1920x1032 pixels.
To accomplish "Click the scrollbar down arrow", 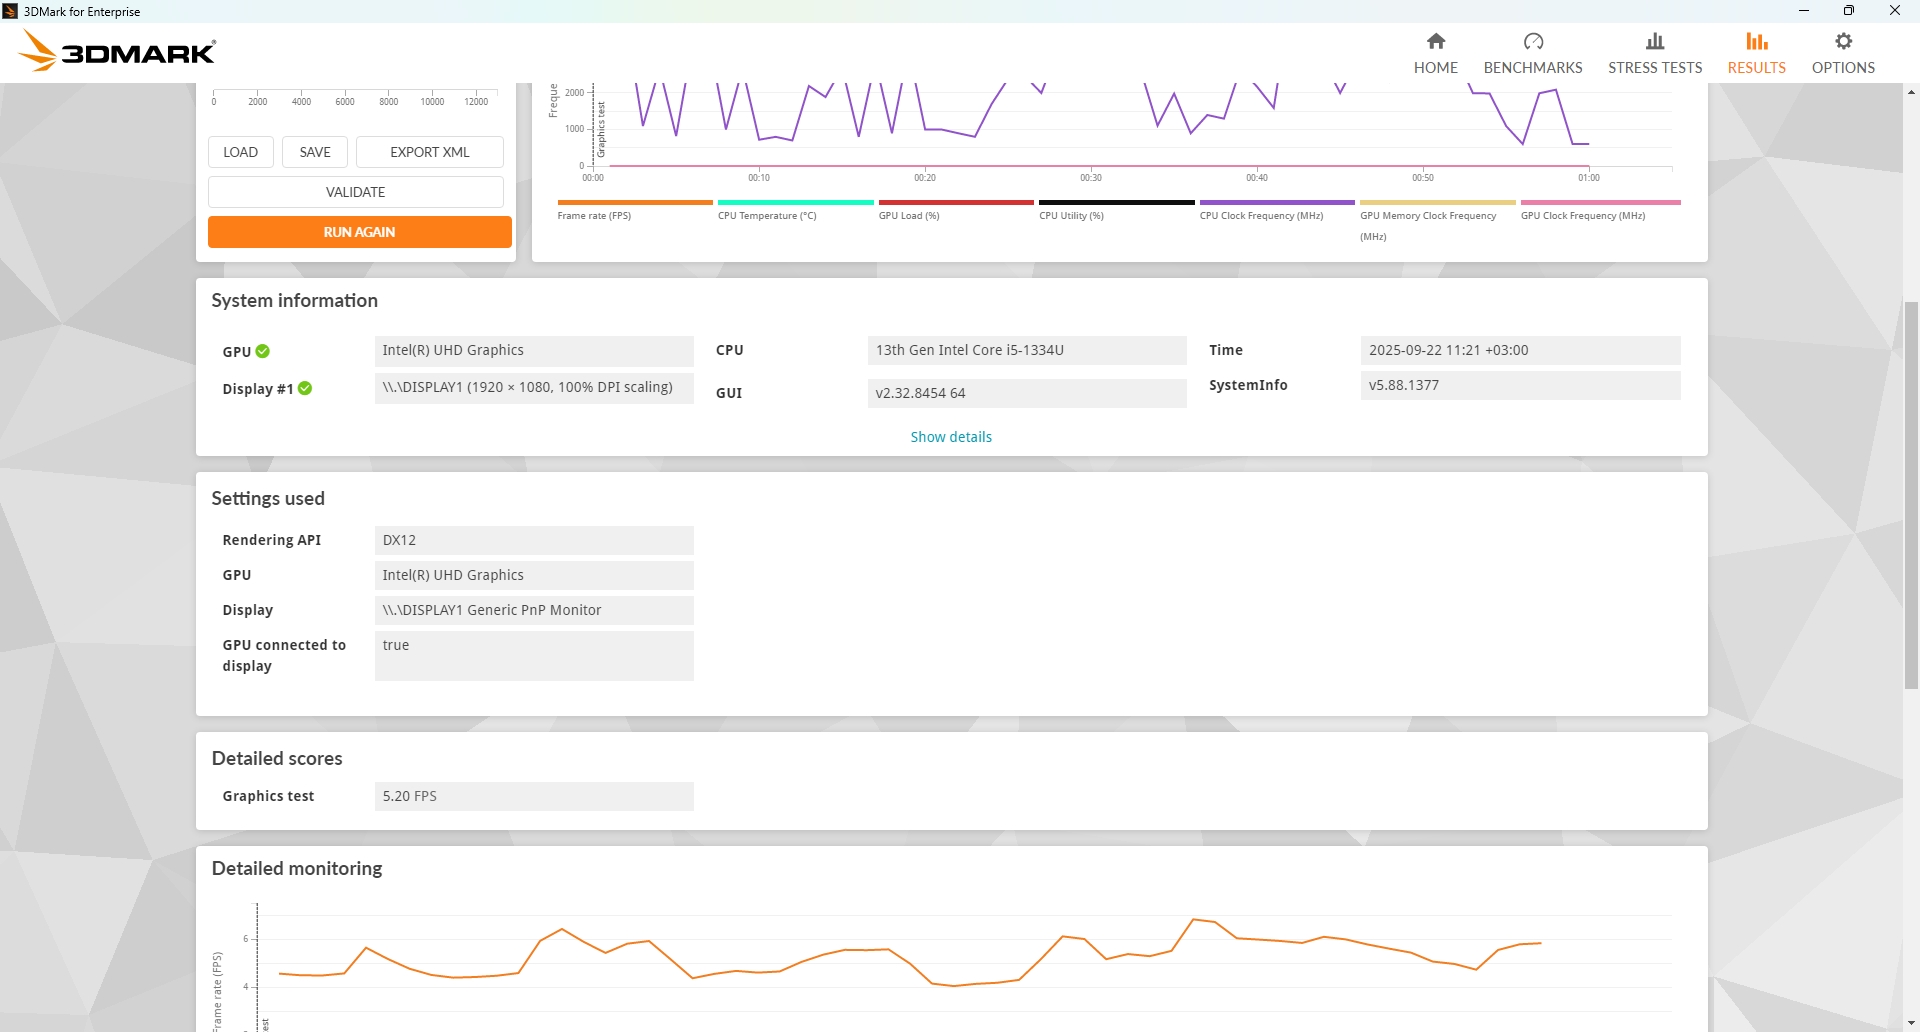I will [1911, 1023].
